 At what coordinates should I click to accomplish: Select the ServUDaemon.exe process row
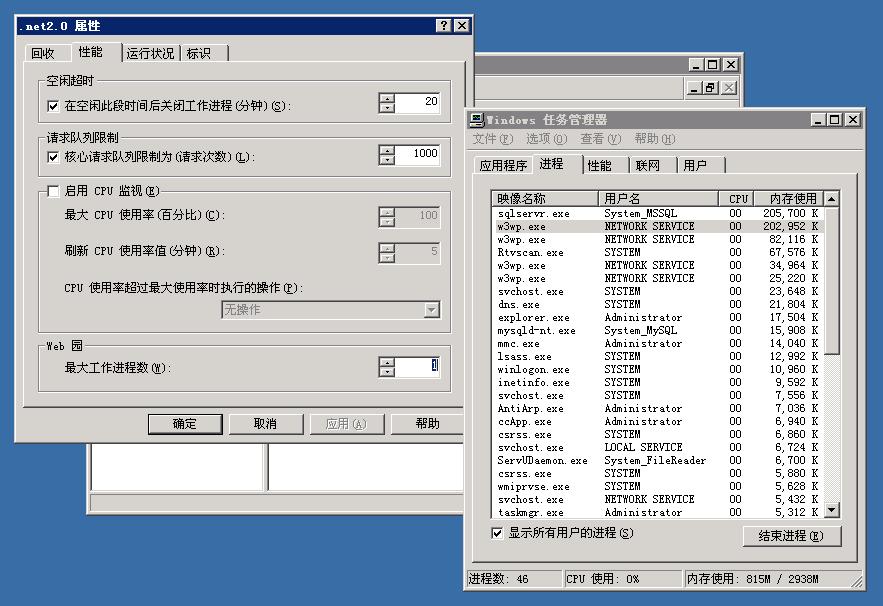pyautogui.click(x=658, y=461)
